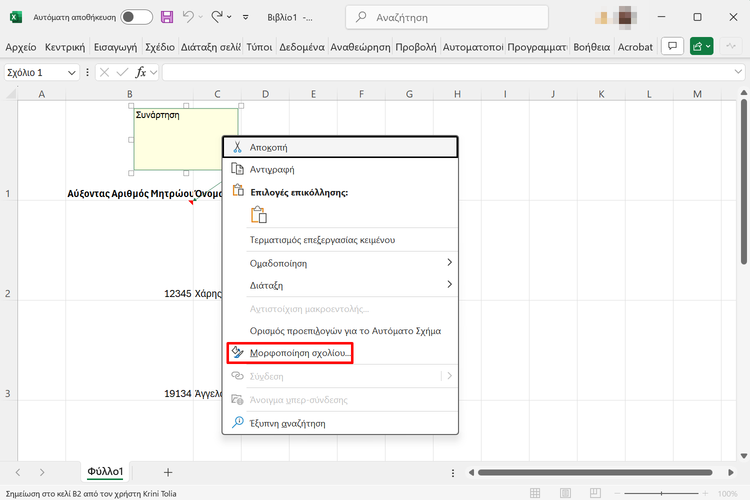Click the user account avatar
The image size is (750, 500).
[625, 17]
